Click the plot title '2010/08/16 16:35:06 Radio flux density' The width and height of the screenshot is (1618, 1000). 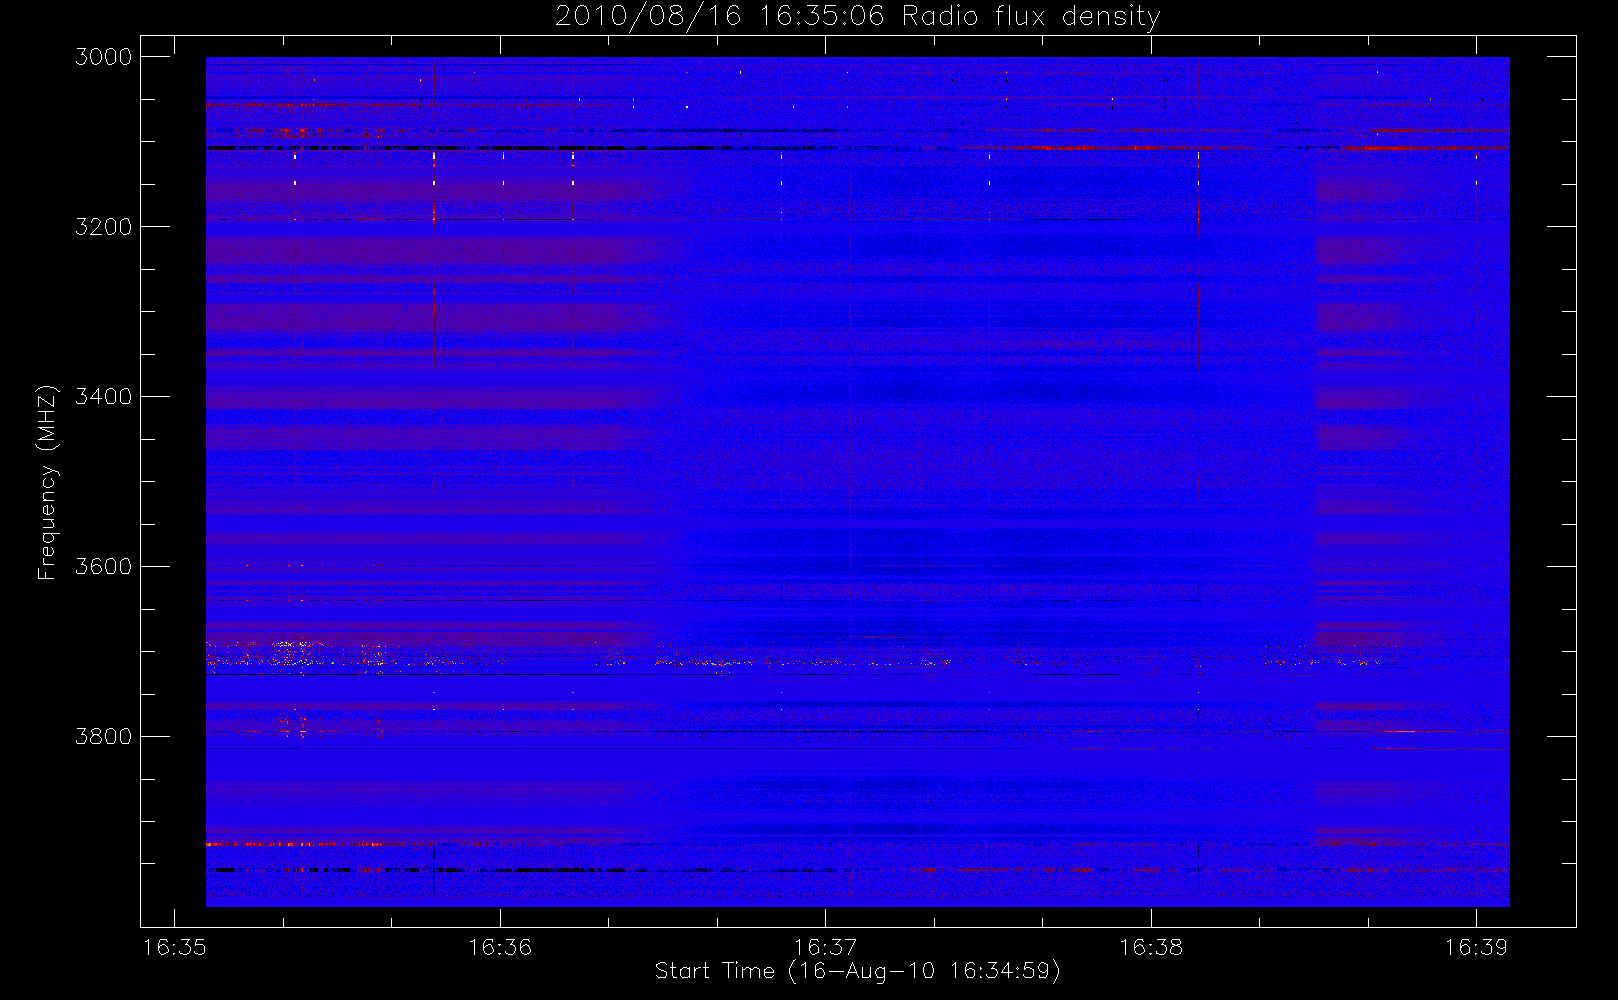click(858, 16)
